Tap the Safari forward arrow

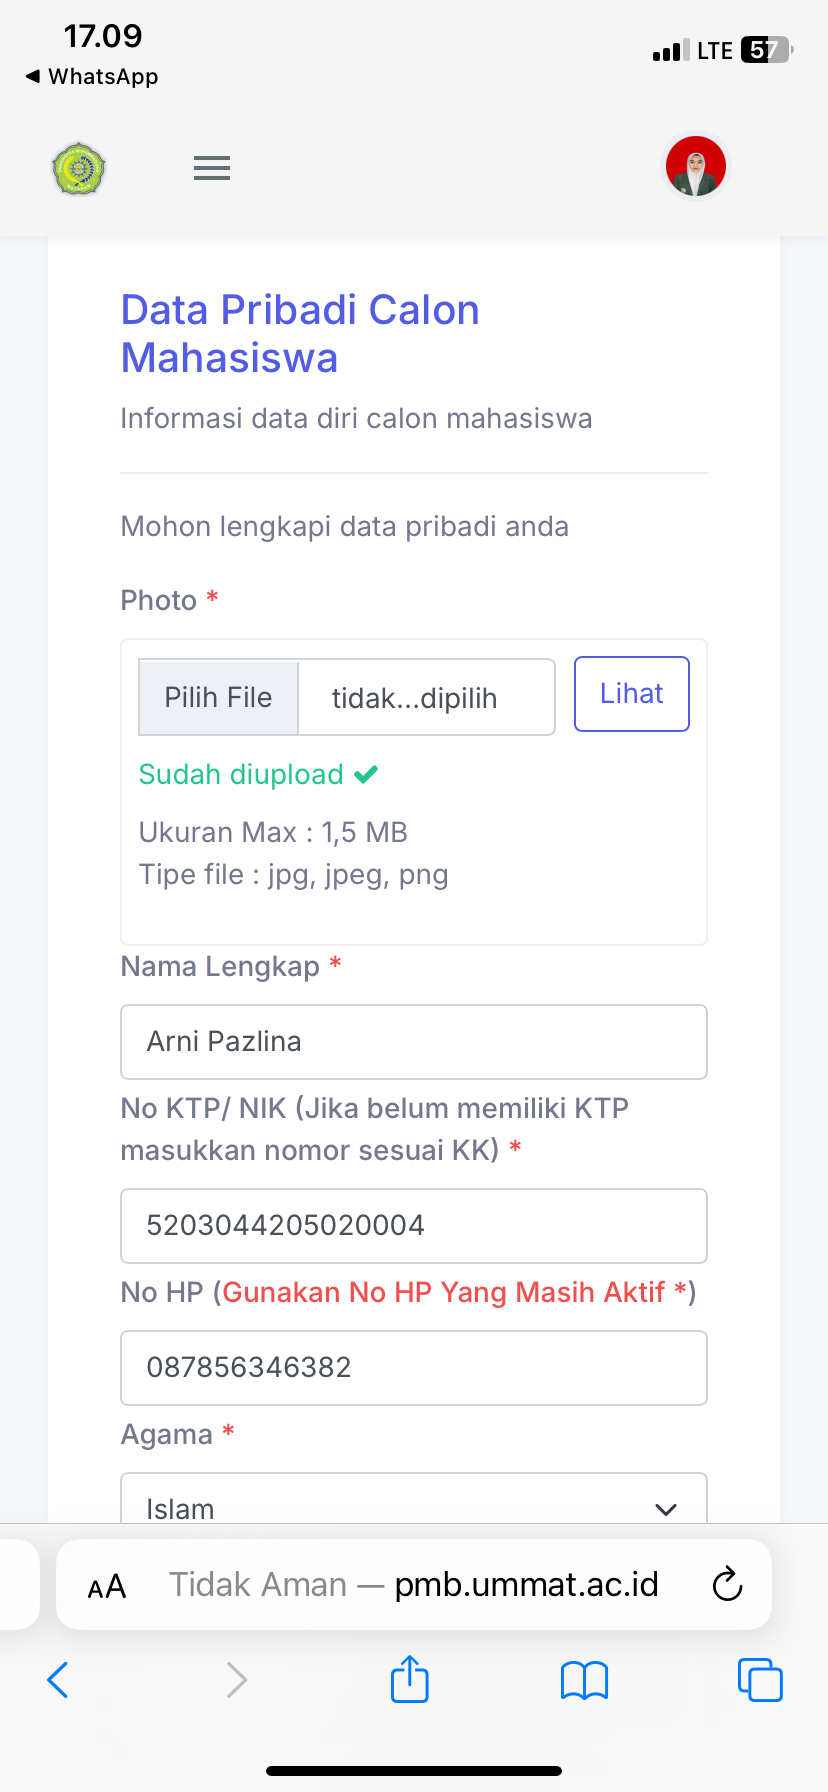click(236, 1680)
